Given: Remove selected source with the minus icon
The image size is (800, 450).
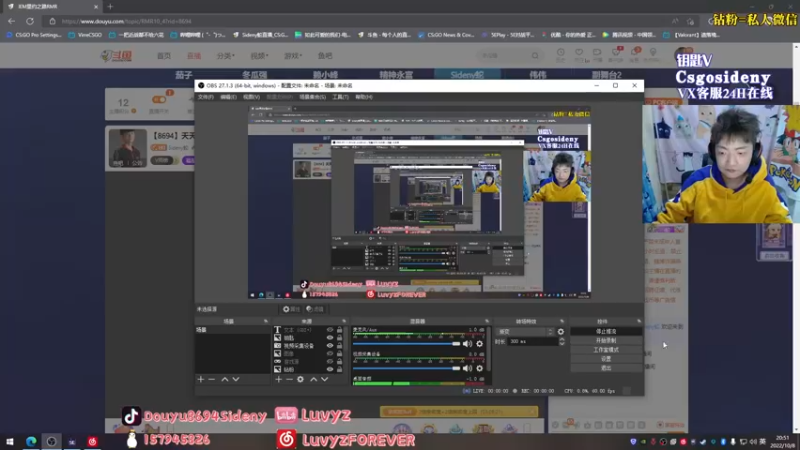Looking at the screenshot, I should tap(289, 379).
